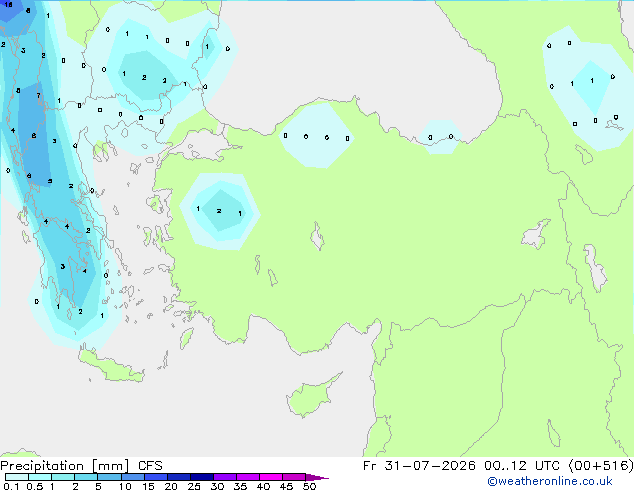This screenshot has height=490, width=634.
Task: Click the 45–50 mm legend color swatch
Action: click(294, 477)
